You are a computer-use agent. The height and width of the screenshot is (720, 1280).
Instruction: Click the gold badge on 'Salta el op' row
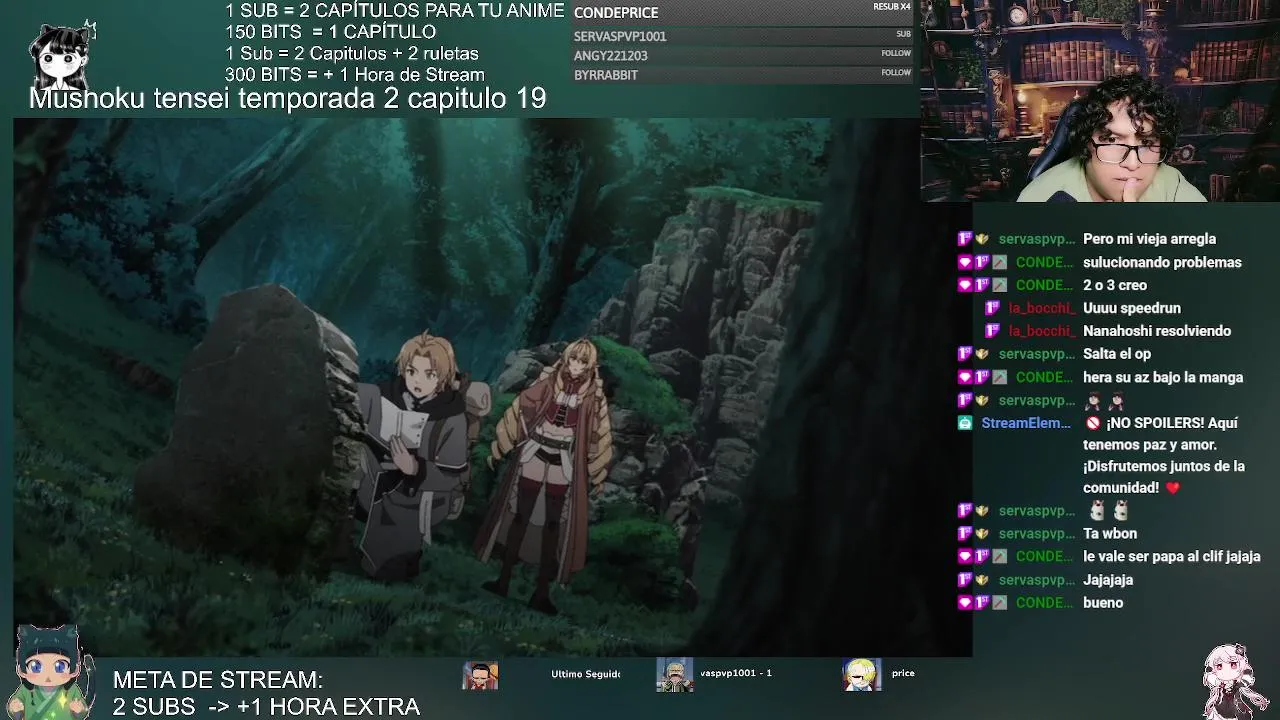click(x=982, y=354)
